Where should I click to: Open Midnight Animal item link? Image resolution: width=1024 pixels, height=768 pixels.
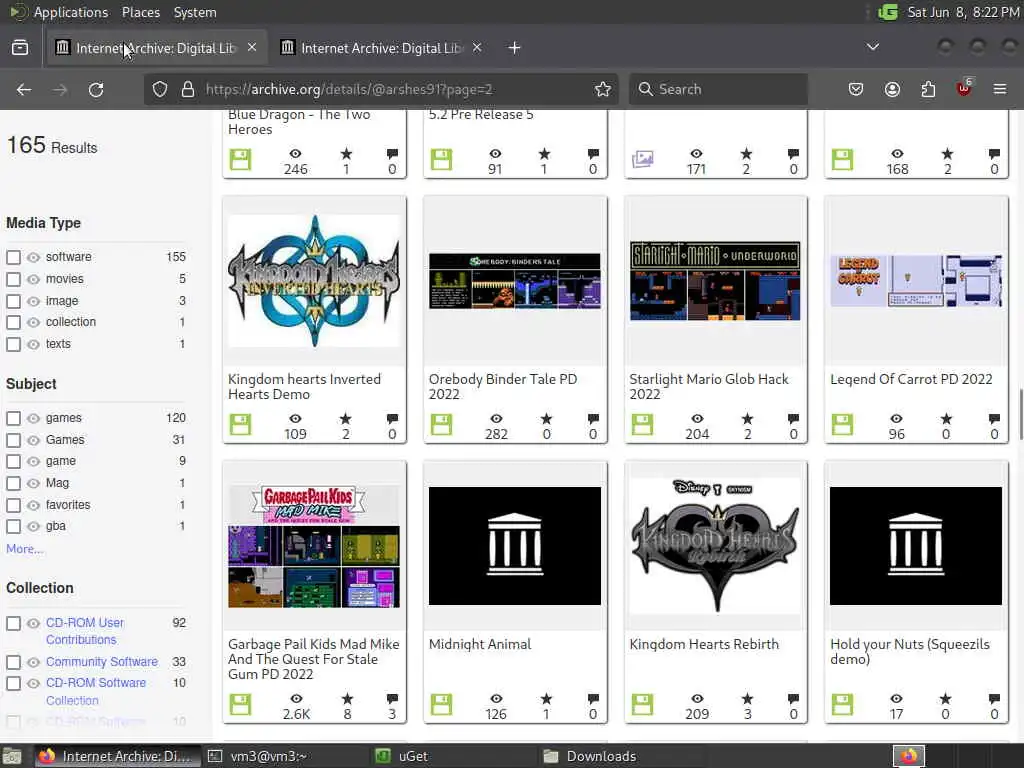click(480, 644)
